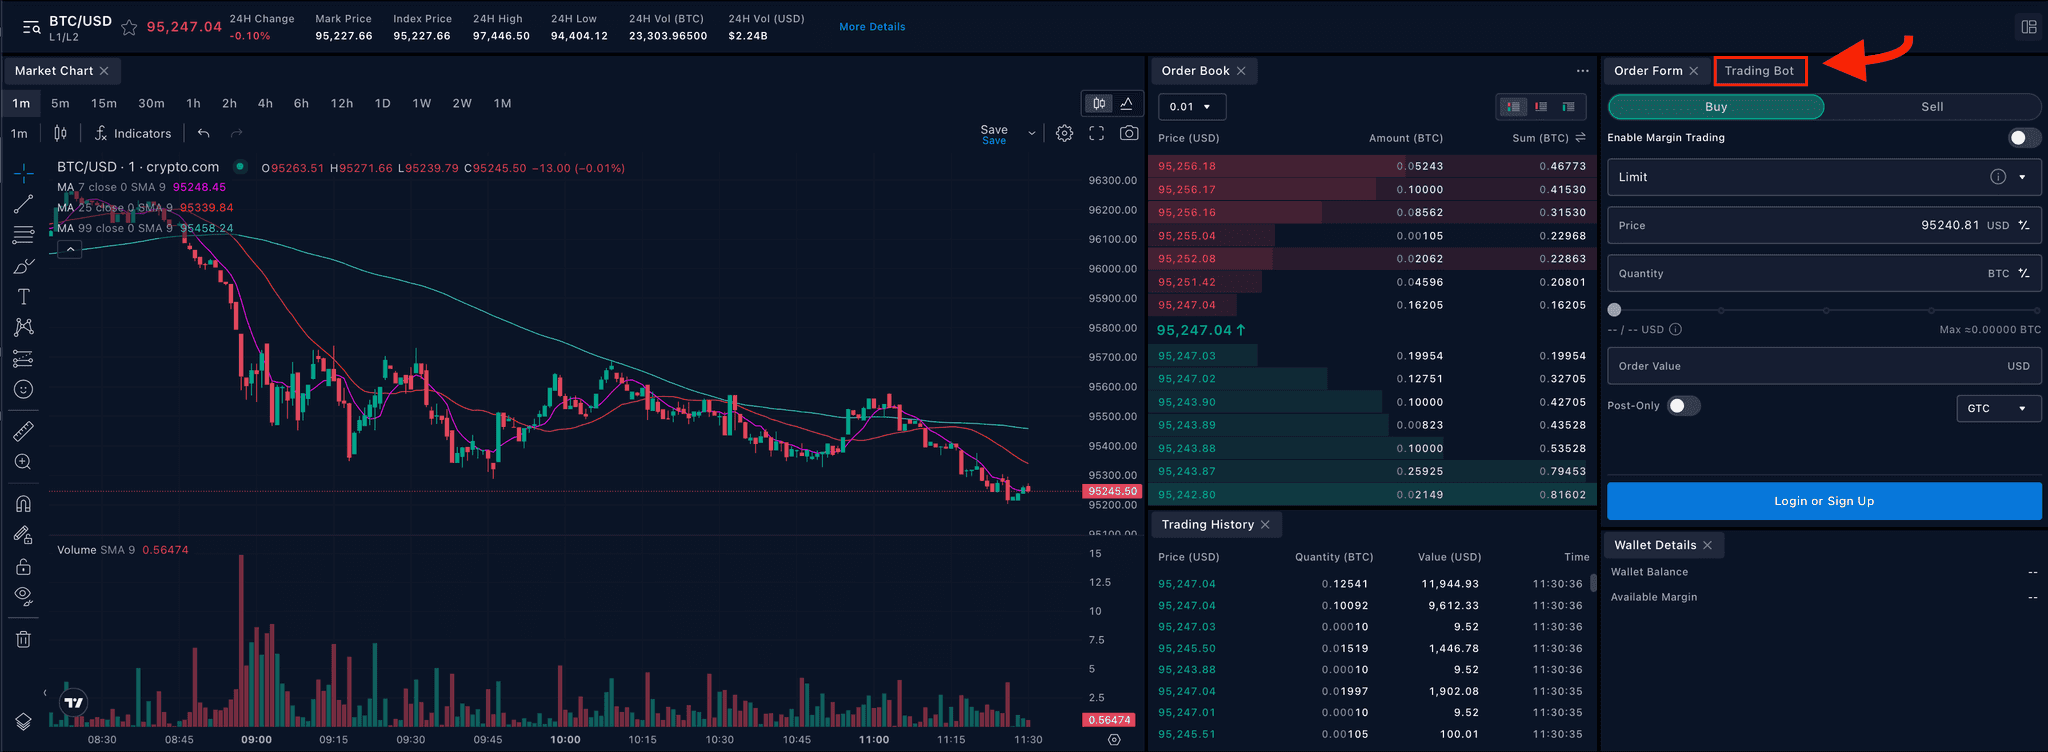The width and height of the screenshot is (2048, 752).
Task: Choose the 15m timeframe
Action: pos(104,103)
